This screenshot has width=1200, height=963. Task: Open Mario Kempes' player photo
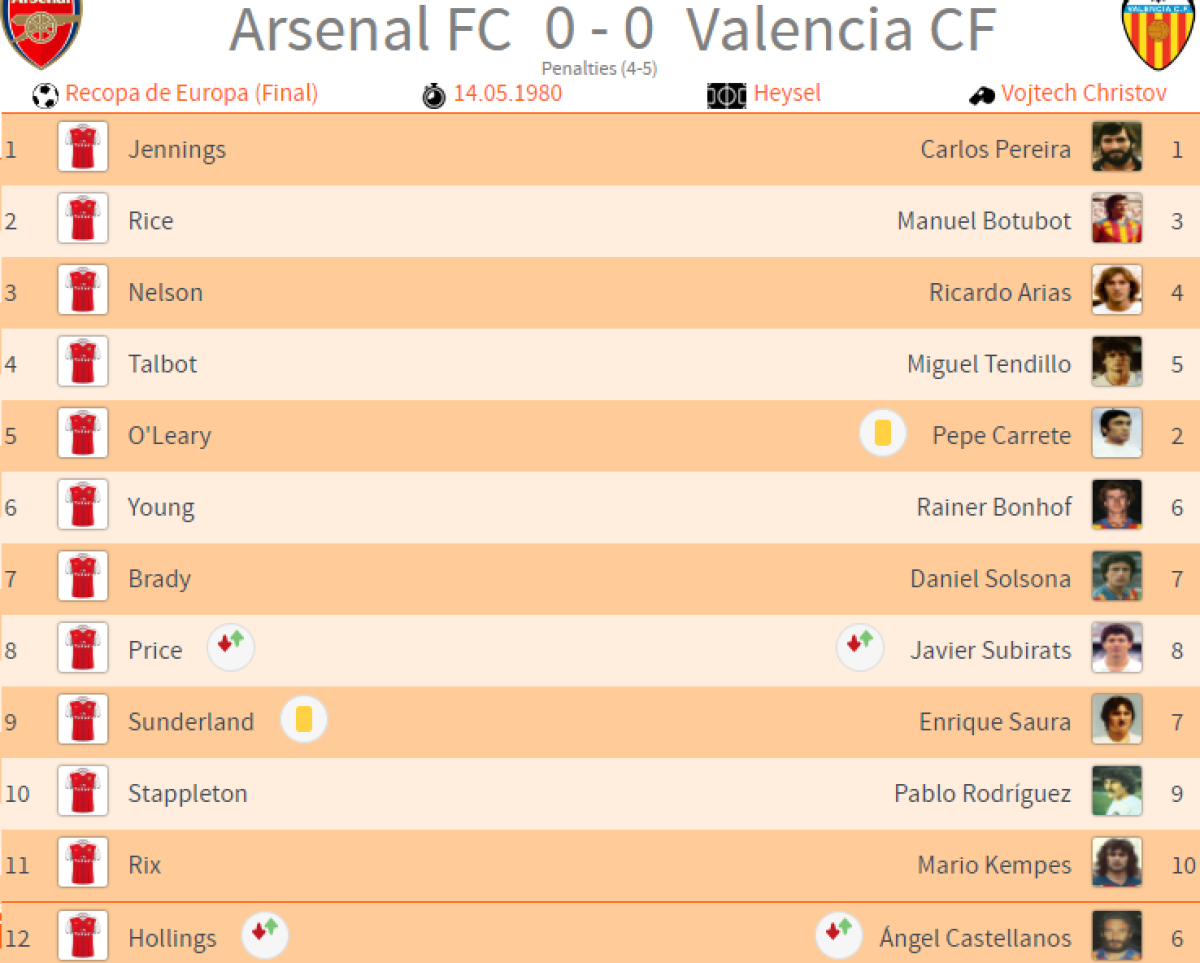[1116, 863]
